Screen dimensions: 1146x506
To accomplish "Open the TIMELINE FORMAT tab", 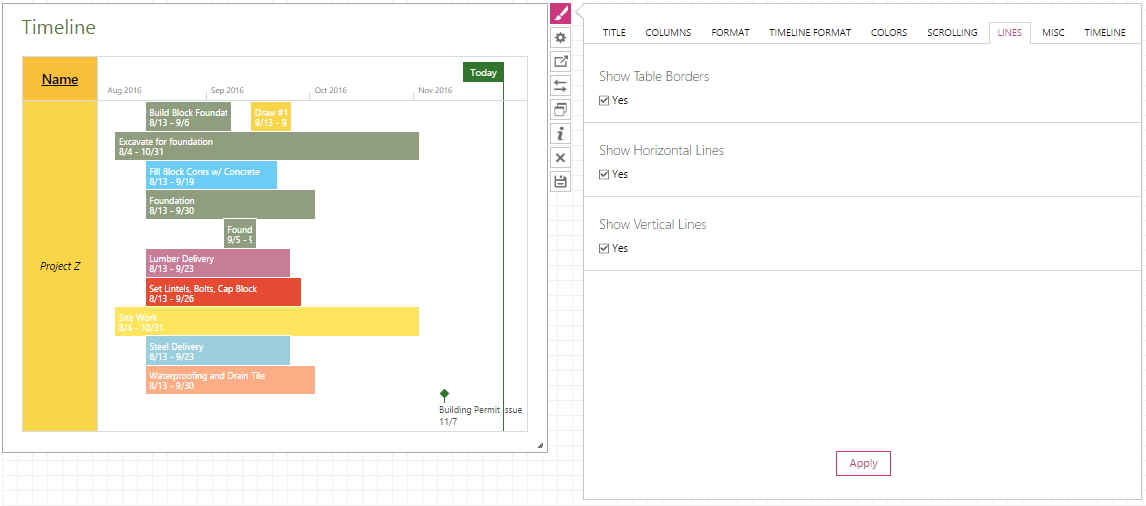I will [810, 33].
